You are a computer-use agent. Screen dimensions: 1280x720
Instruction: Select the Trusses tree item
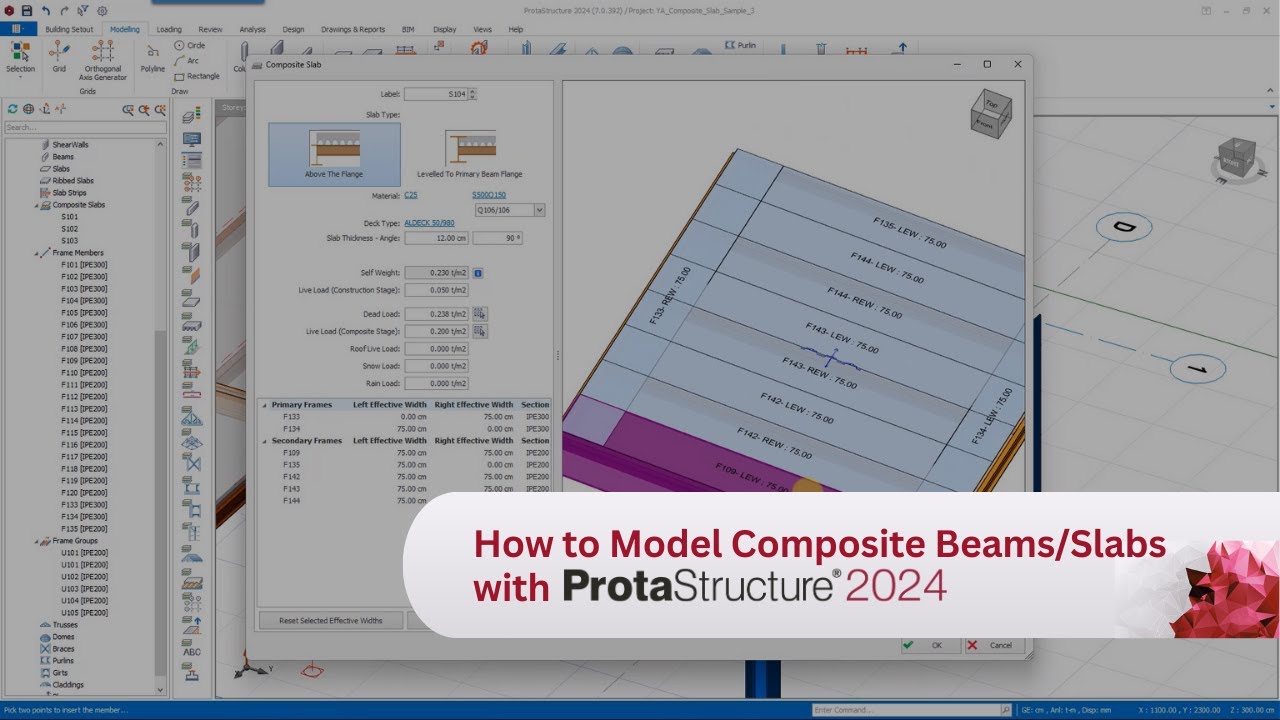65,625
